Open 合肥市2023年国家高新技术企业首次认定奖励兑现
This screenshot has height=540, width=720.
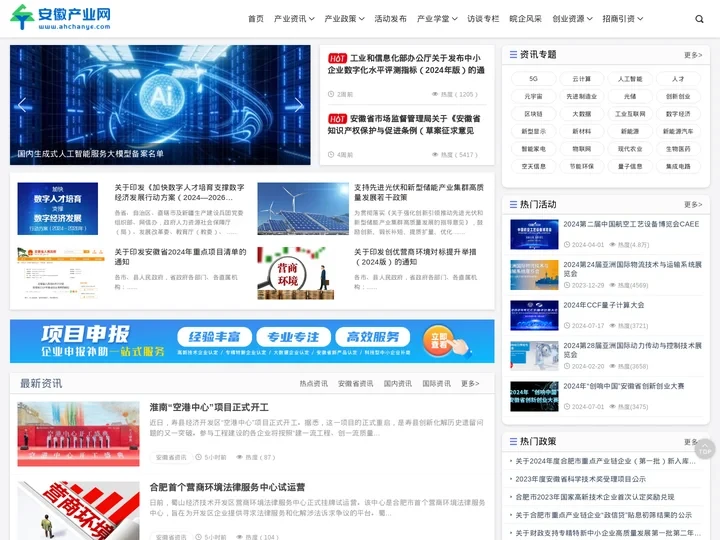click(595, 497)
